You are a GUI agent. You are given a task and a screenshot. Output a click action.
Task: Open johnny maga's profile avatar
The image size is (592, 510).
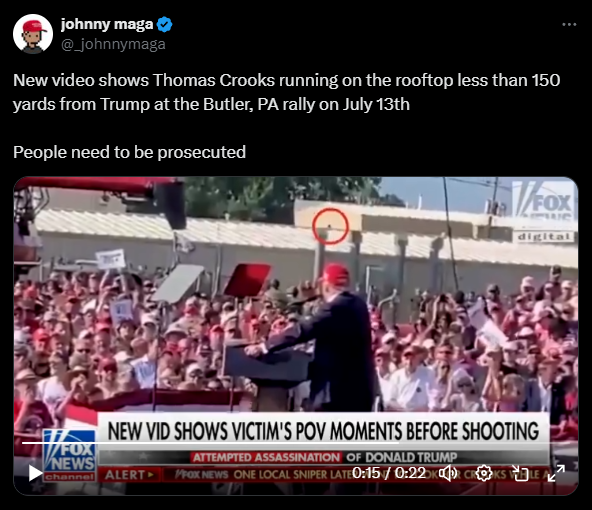[33, 34]
